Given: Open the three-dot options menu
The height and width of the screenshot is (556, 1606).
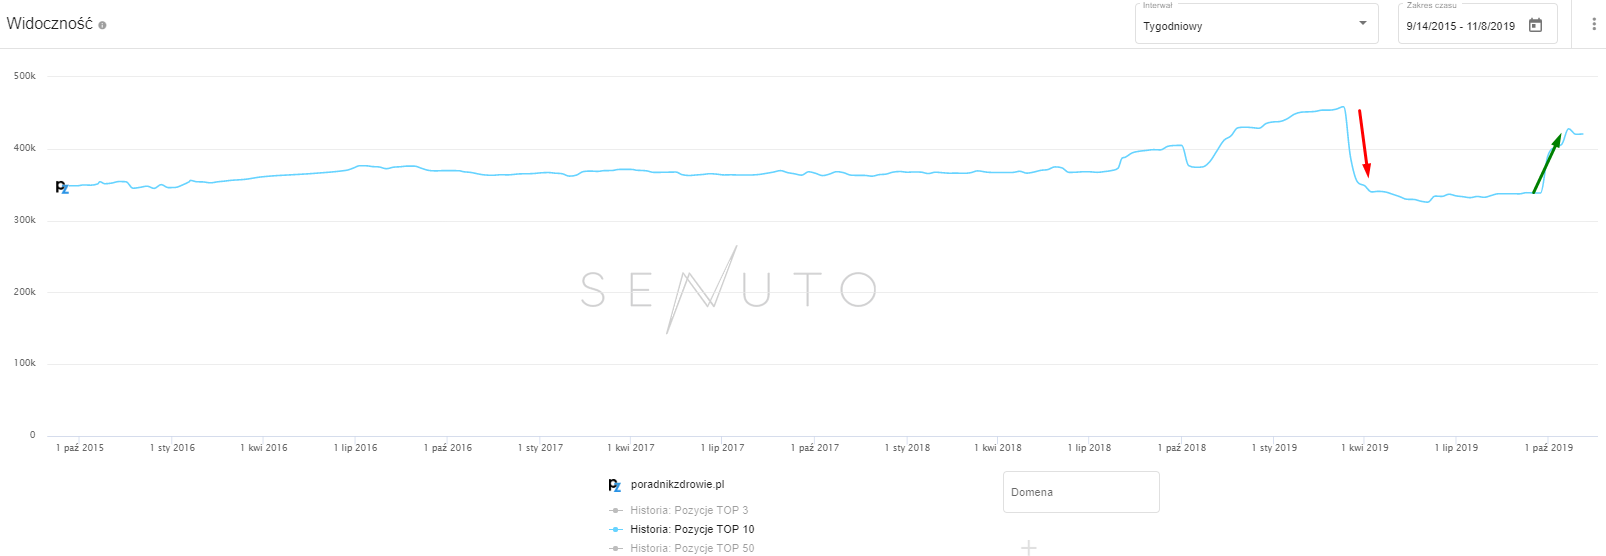Looking at the screenshot, I should [x=1594, y=24].
